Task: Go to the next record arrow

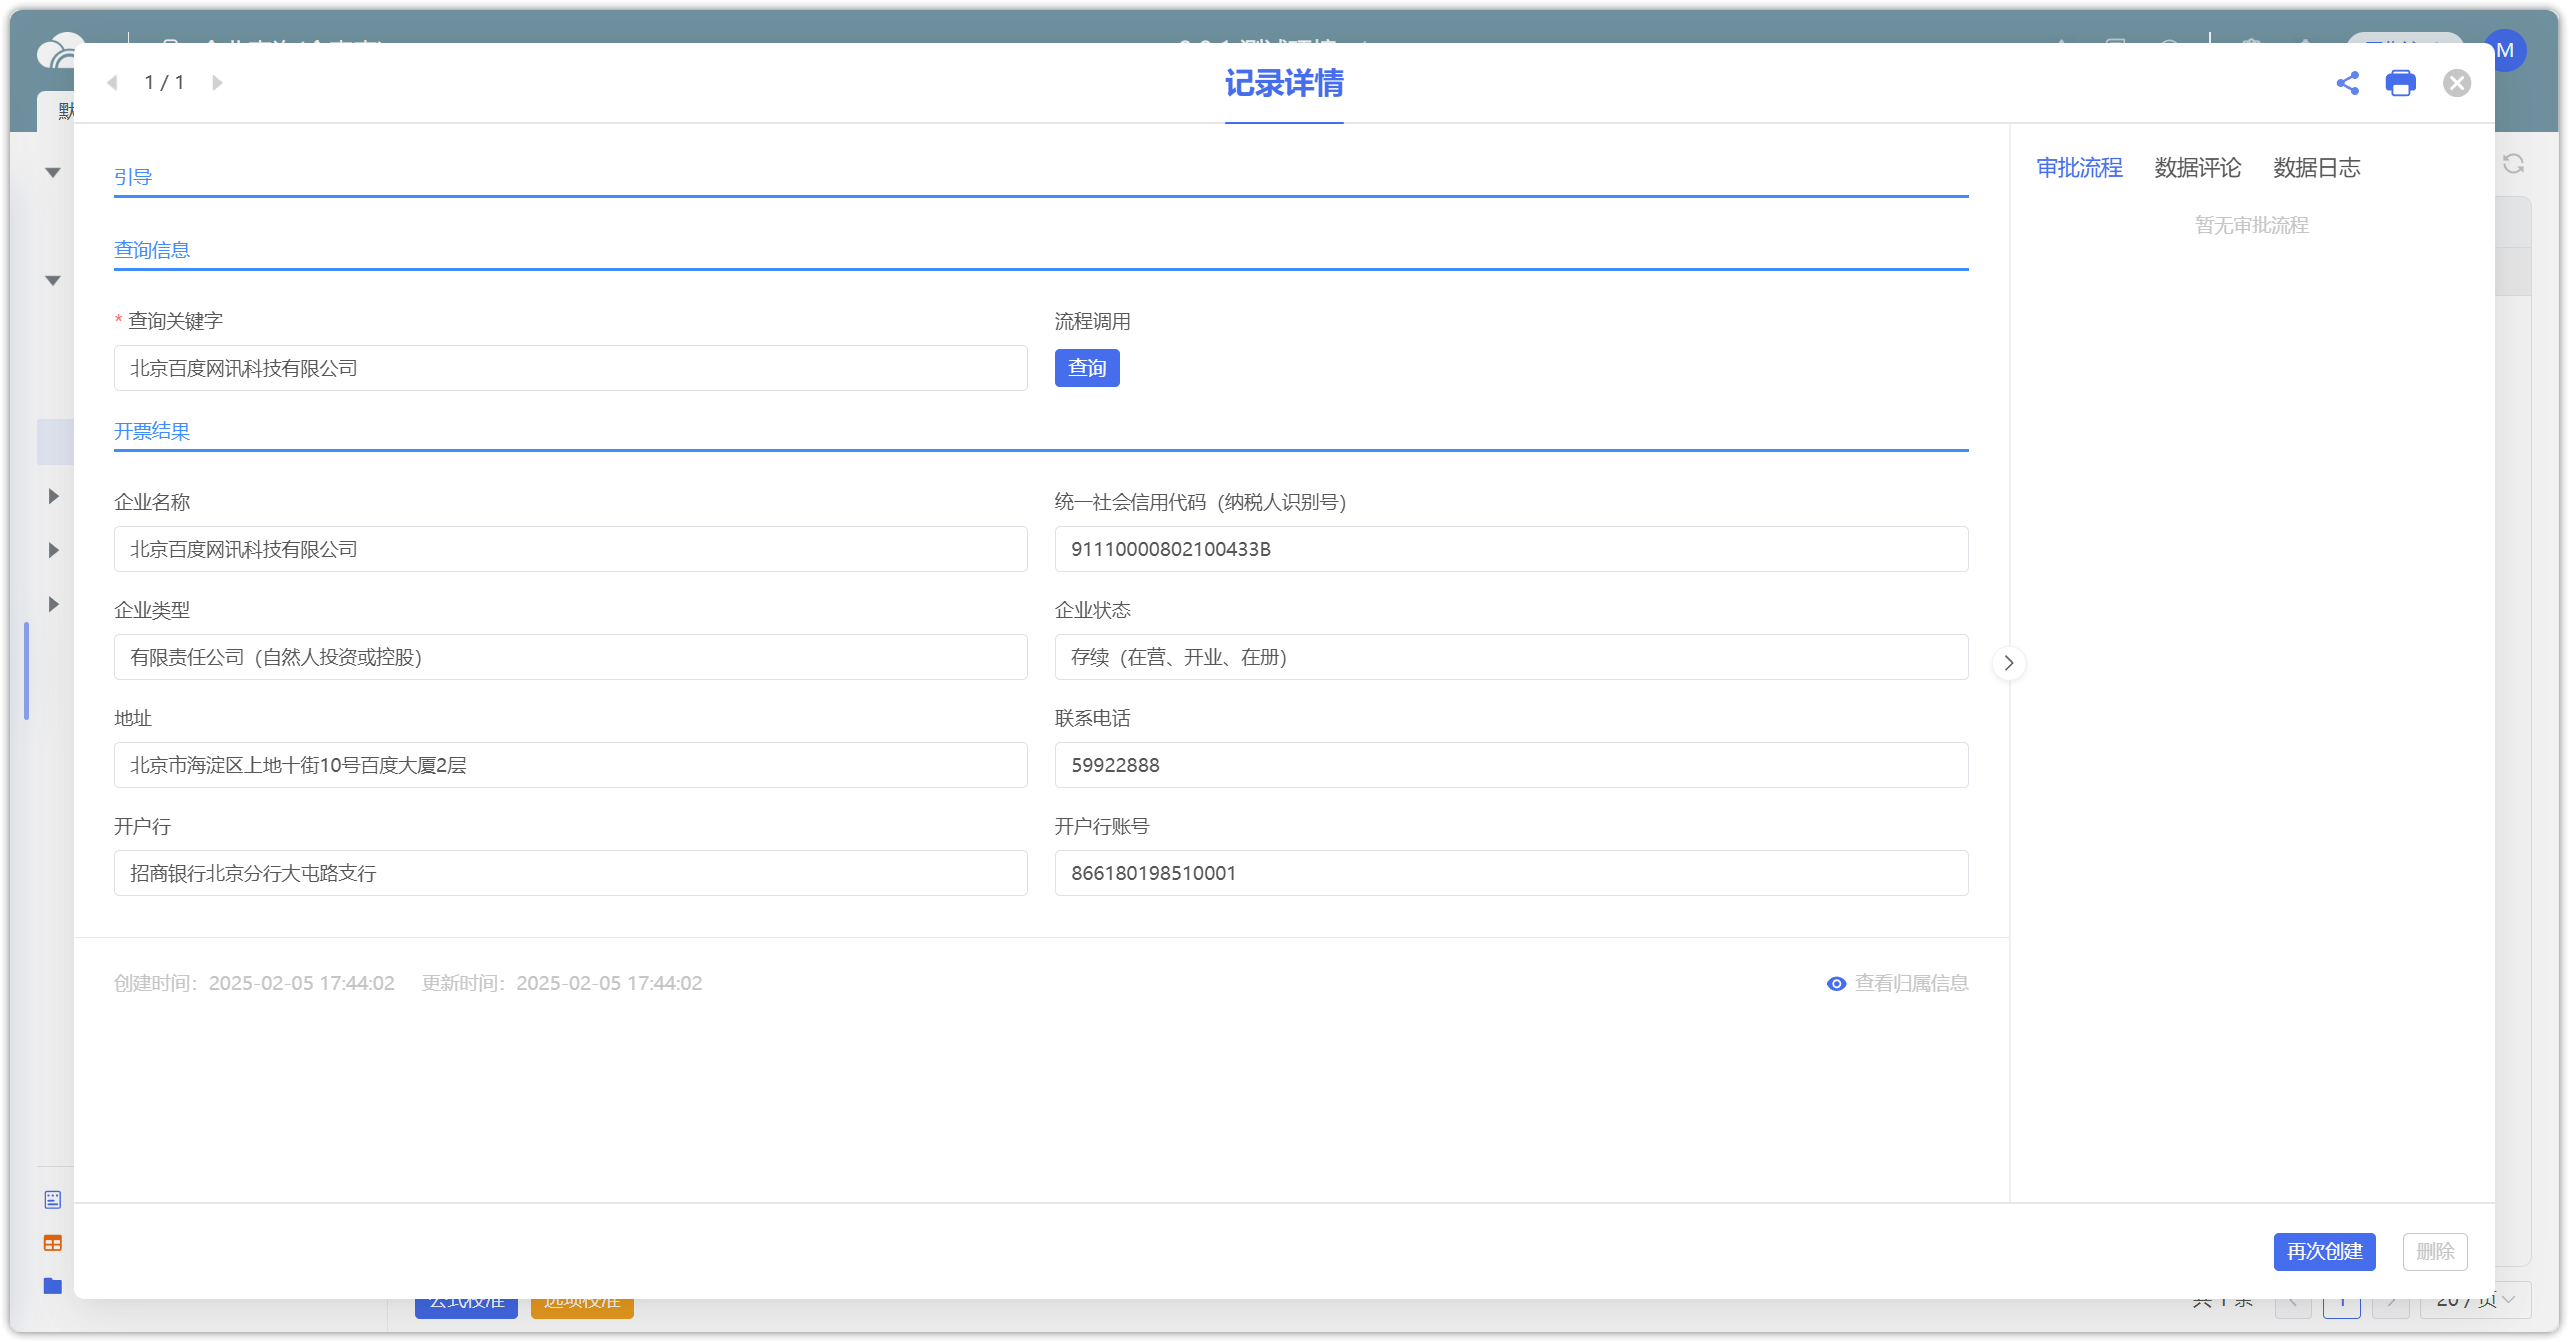Action: click(217, 83)
